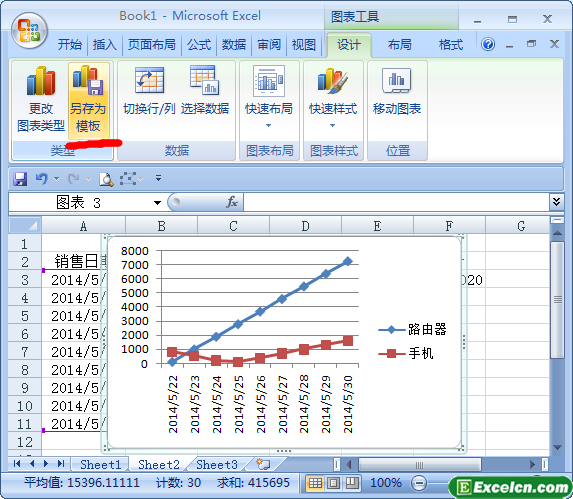Open the 开始 (Home) tab
Screen dimensions: 573x499
(x=69, y=45)
